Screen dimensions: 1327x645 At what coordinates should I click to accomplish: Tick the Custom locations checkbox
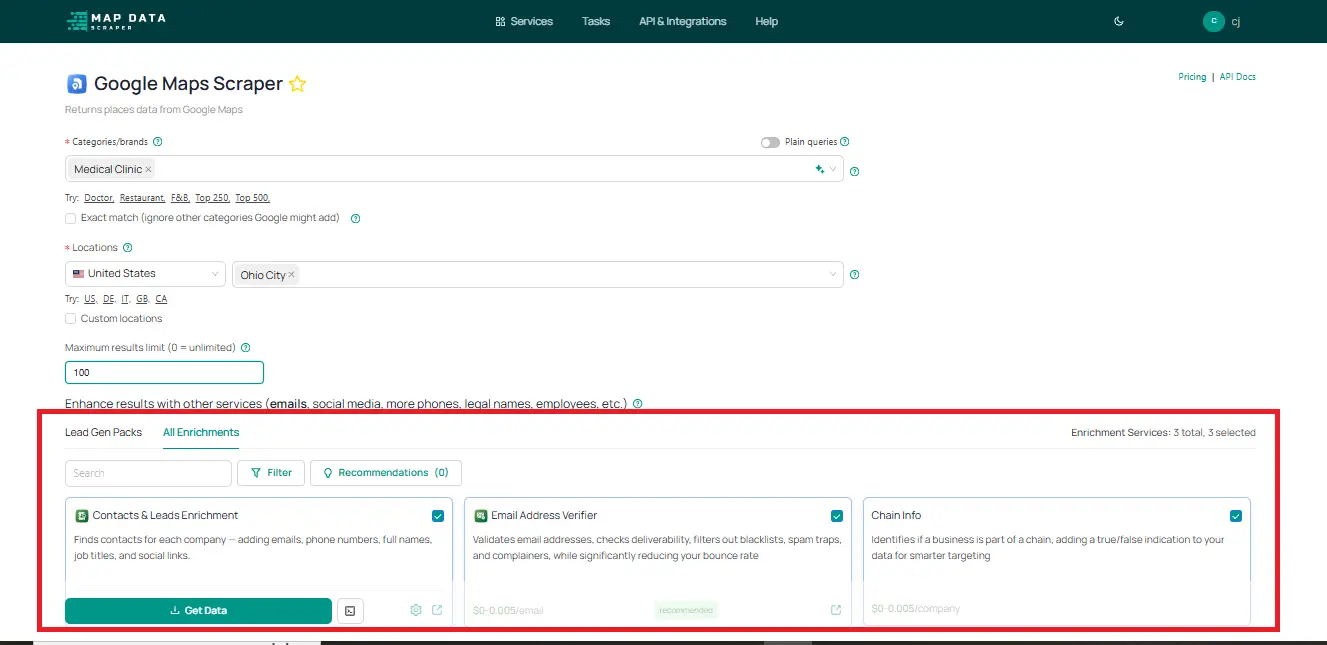70,319
